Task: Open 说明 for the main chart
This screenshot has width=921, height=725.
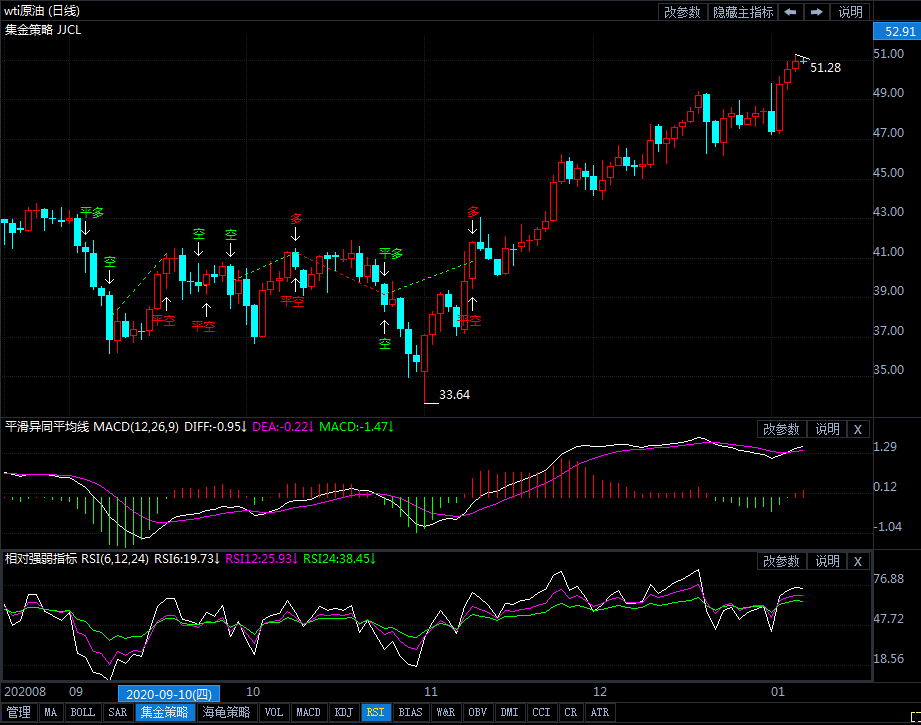Action: (850, 12)
